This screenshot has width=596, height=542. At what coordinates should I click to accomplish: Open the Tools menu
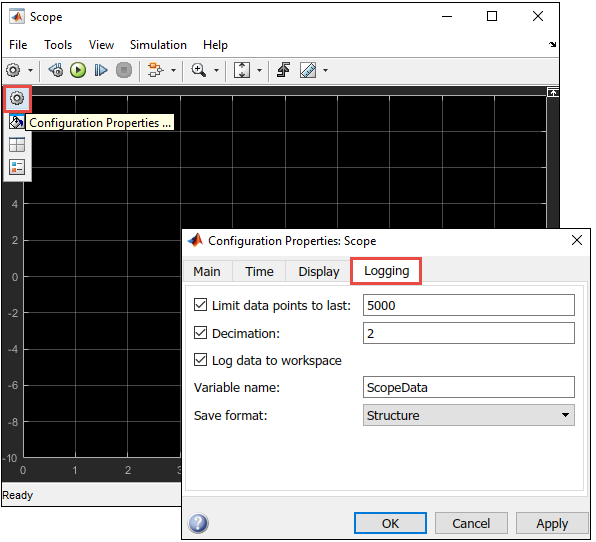(58, 45)
